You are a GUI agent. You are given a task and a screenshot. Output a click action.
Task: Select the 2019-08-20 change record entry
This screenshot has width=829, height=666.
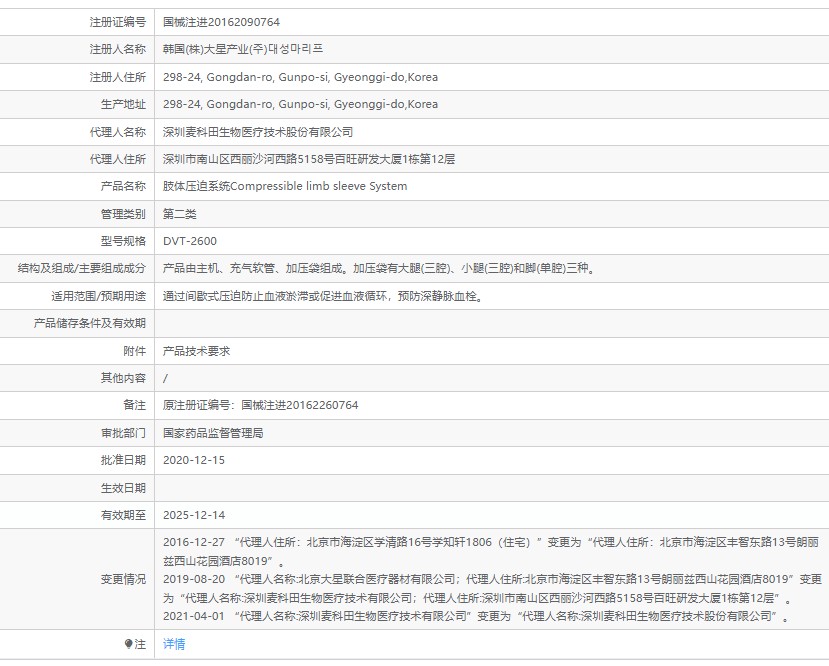tap(493, 589)
